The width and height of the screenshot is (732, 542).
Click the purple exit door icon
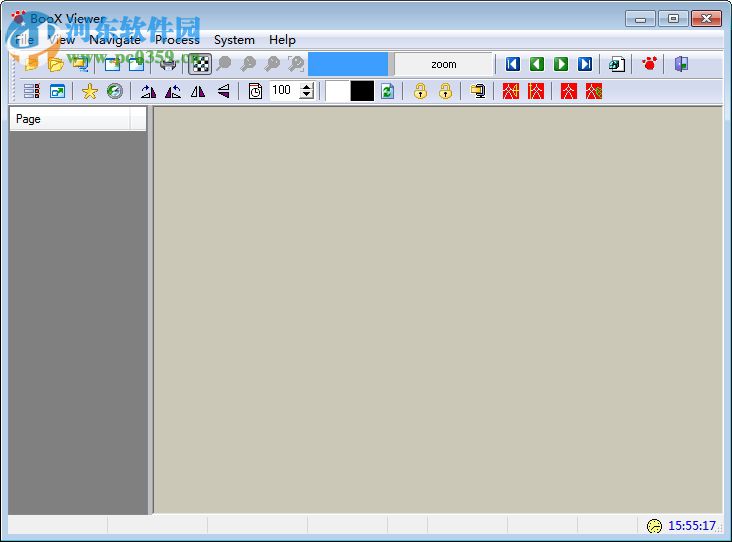[x=681, y=64]
